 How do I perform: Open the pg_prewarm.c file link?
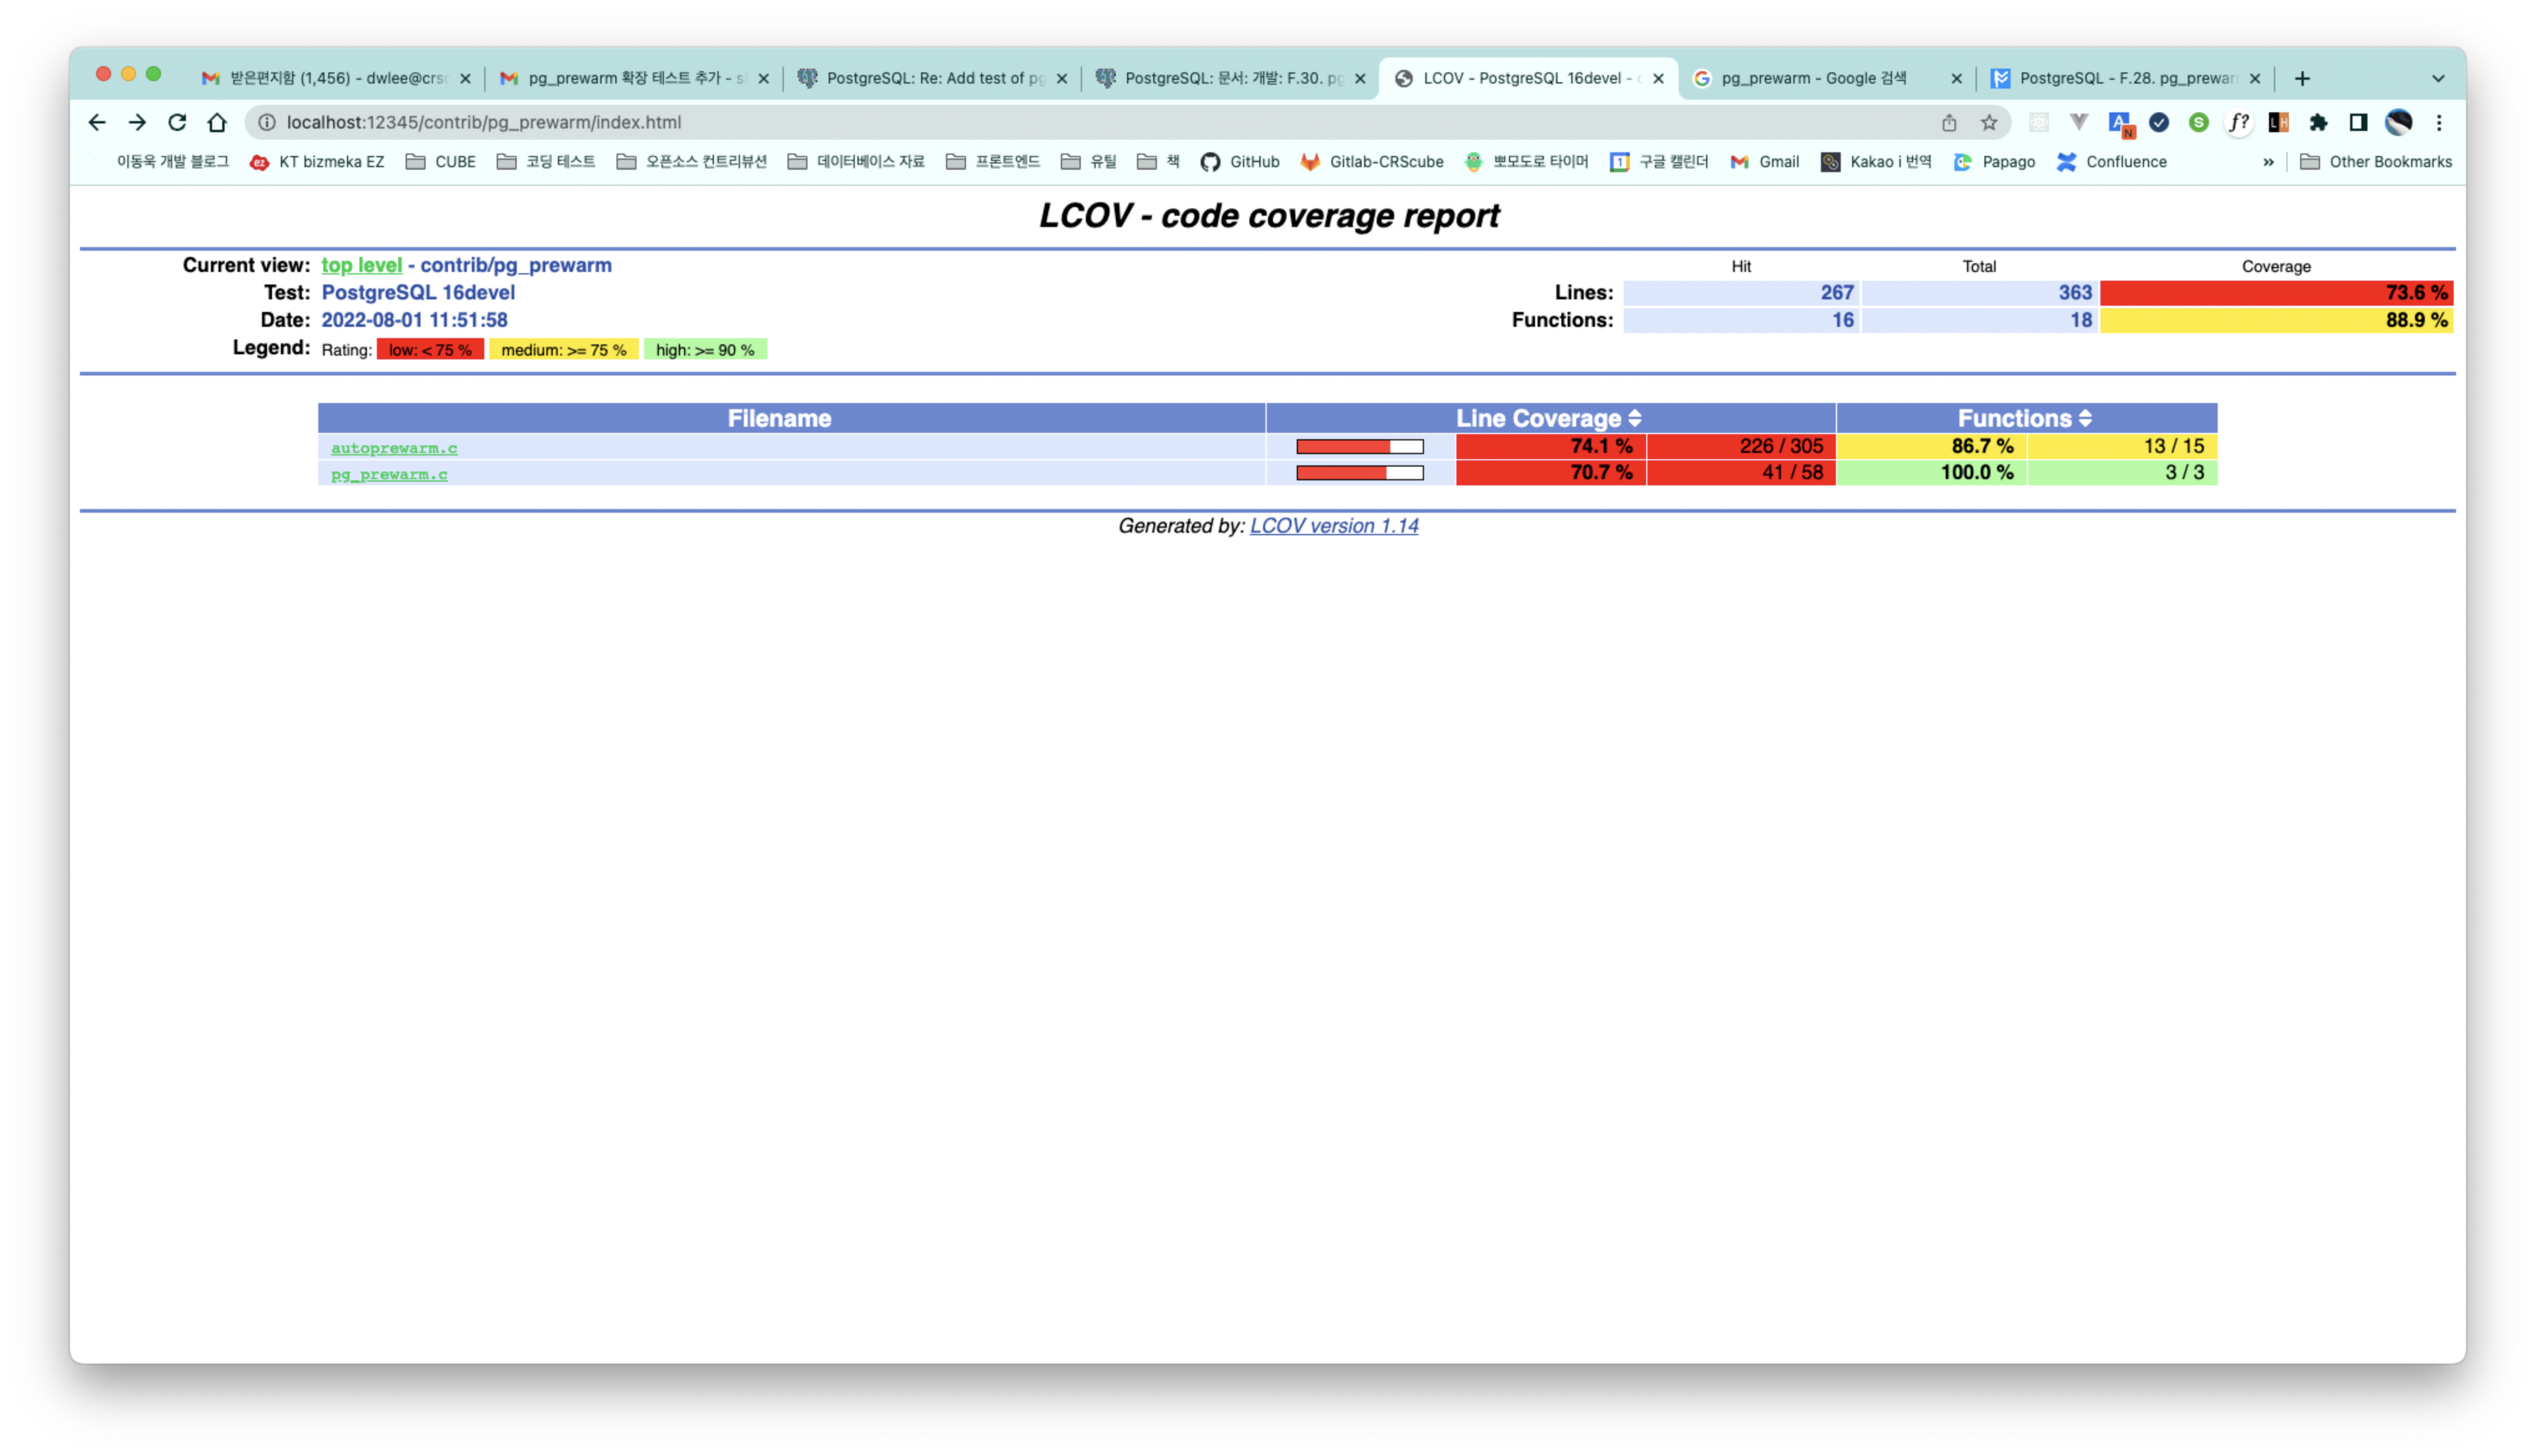389,474
